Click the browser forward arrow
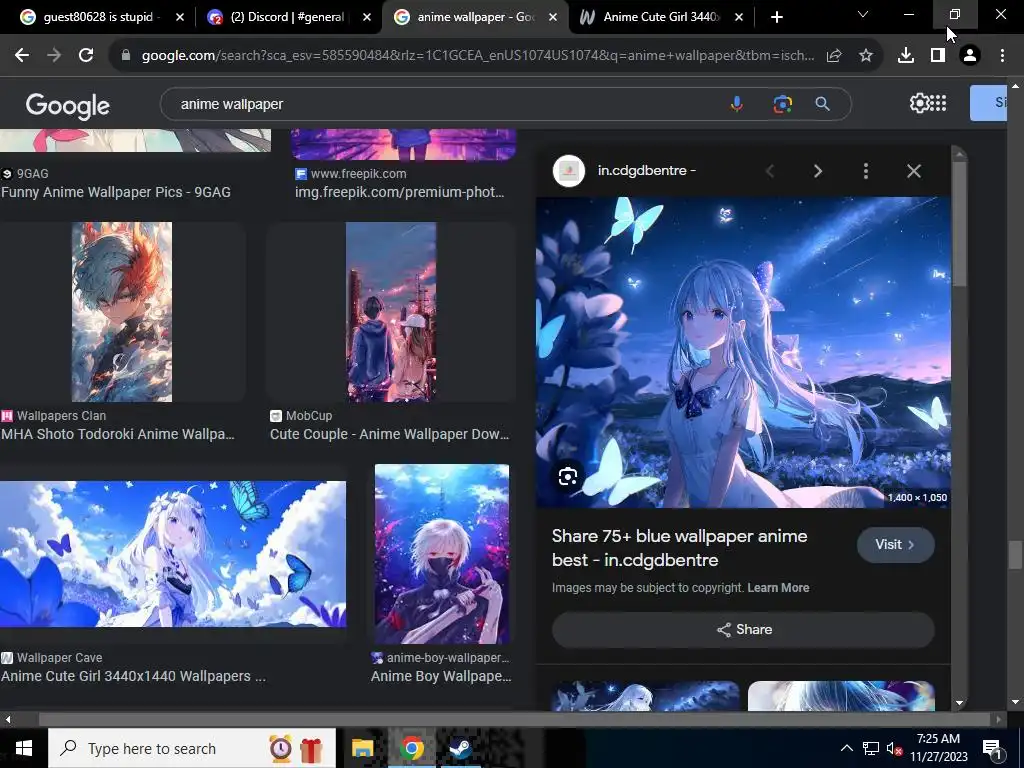The width and height of the screenshot is (1024, 768). click(54, 56)
